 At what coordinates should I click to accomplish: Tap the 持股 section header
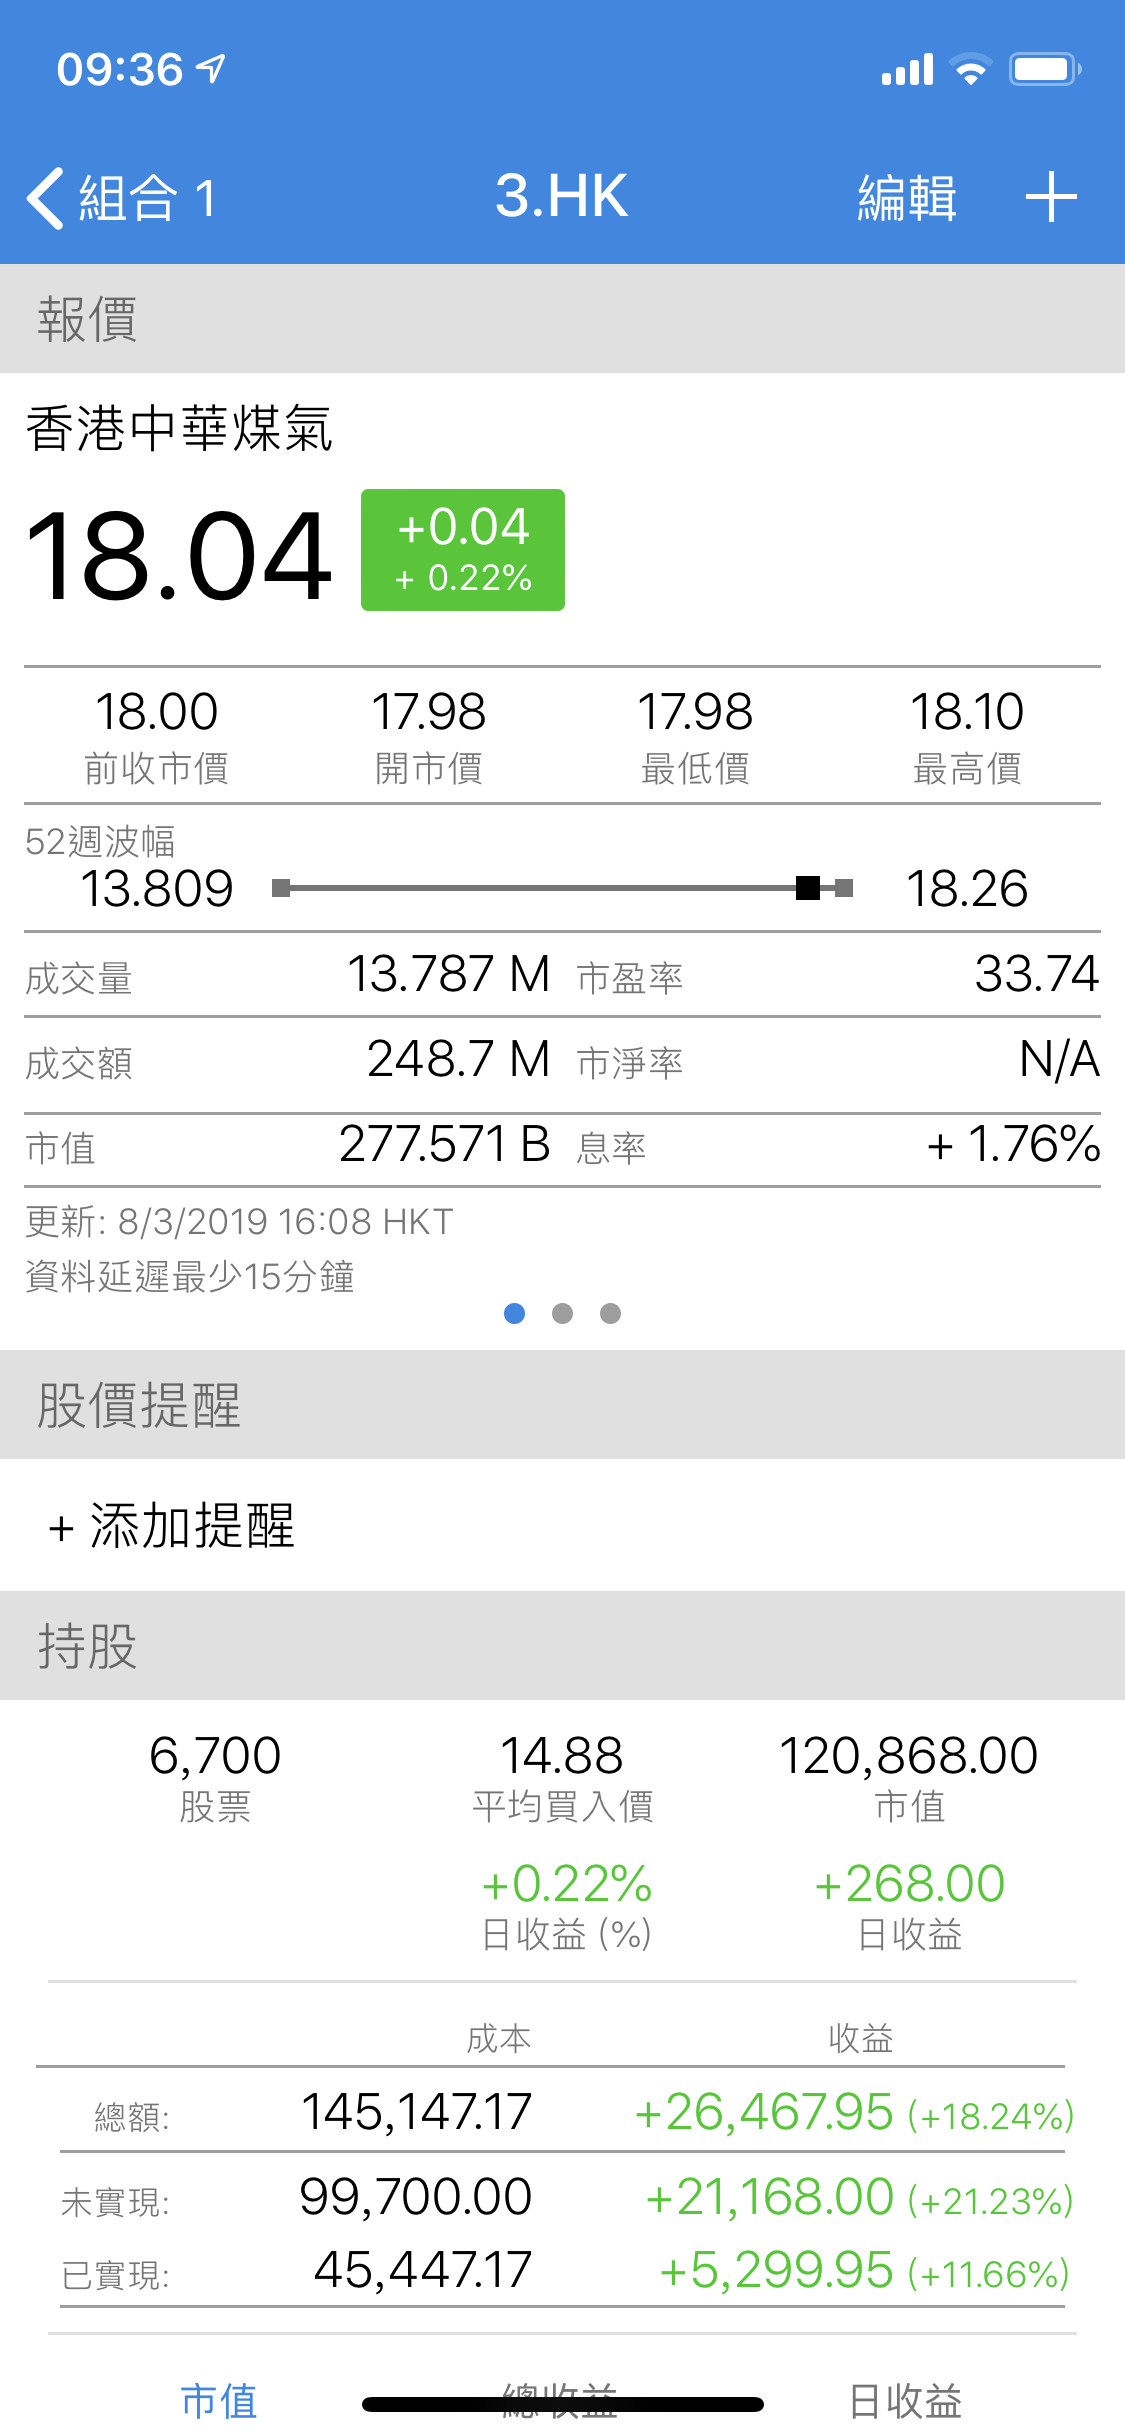tap(87, 1645)
